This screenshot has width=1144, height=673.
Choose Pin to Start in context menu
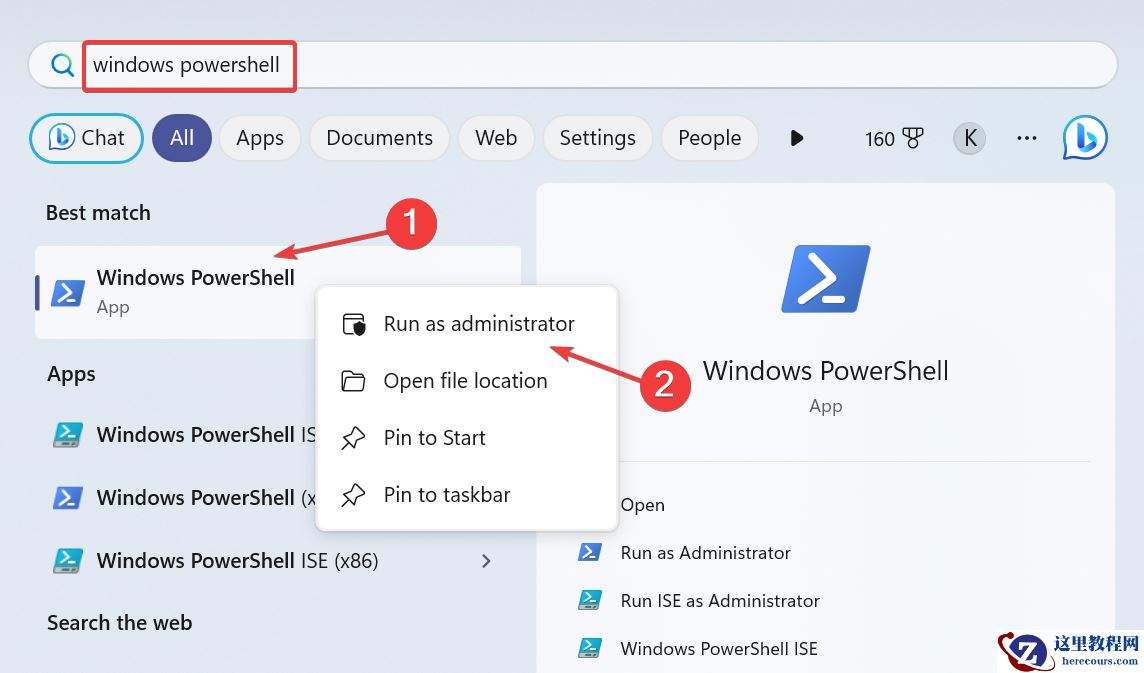click(x=467, y=437)
